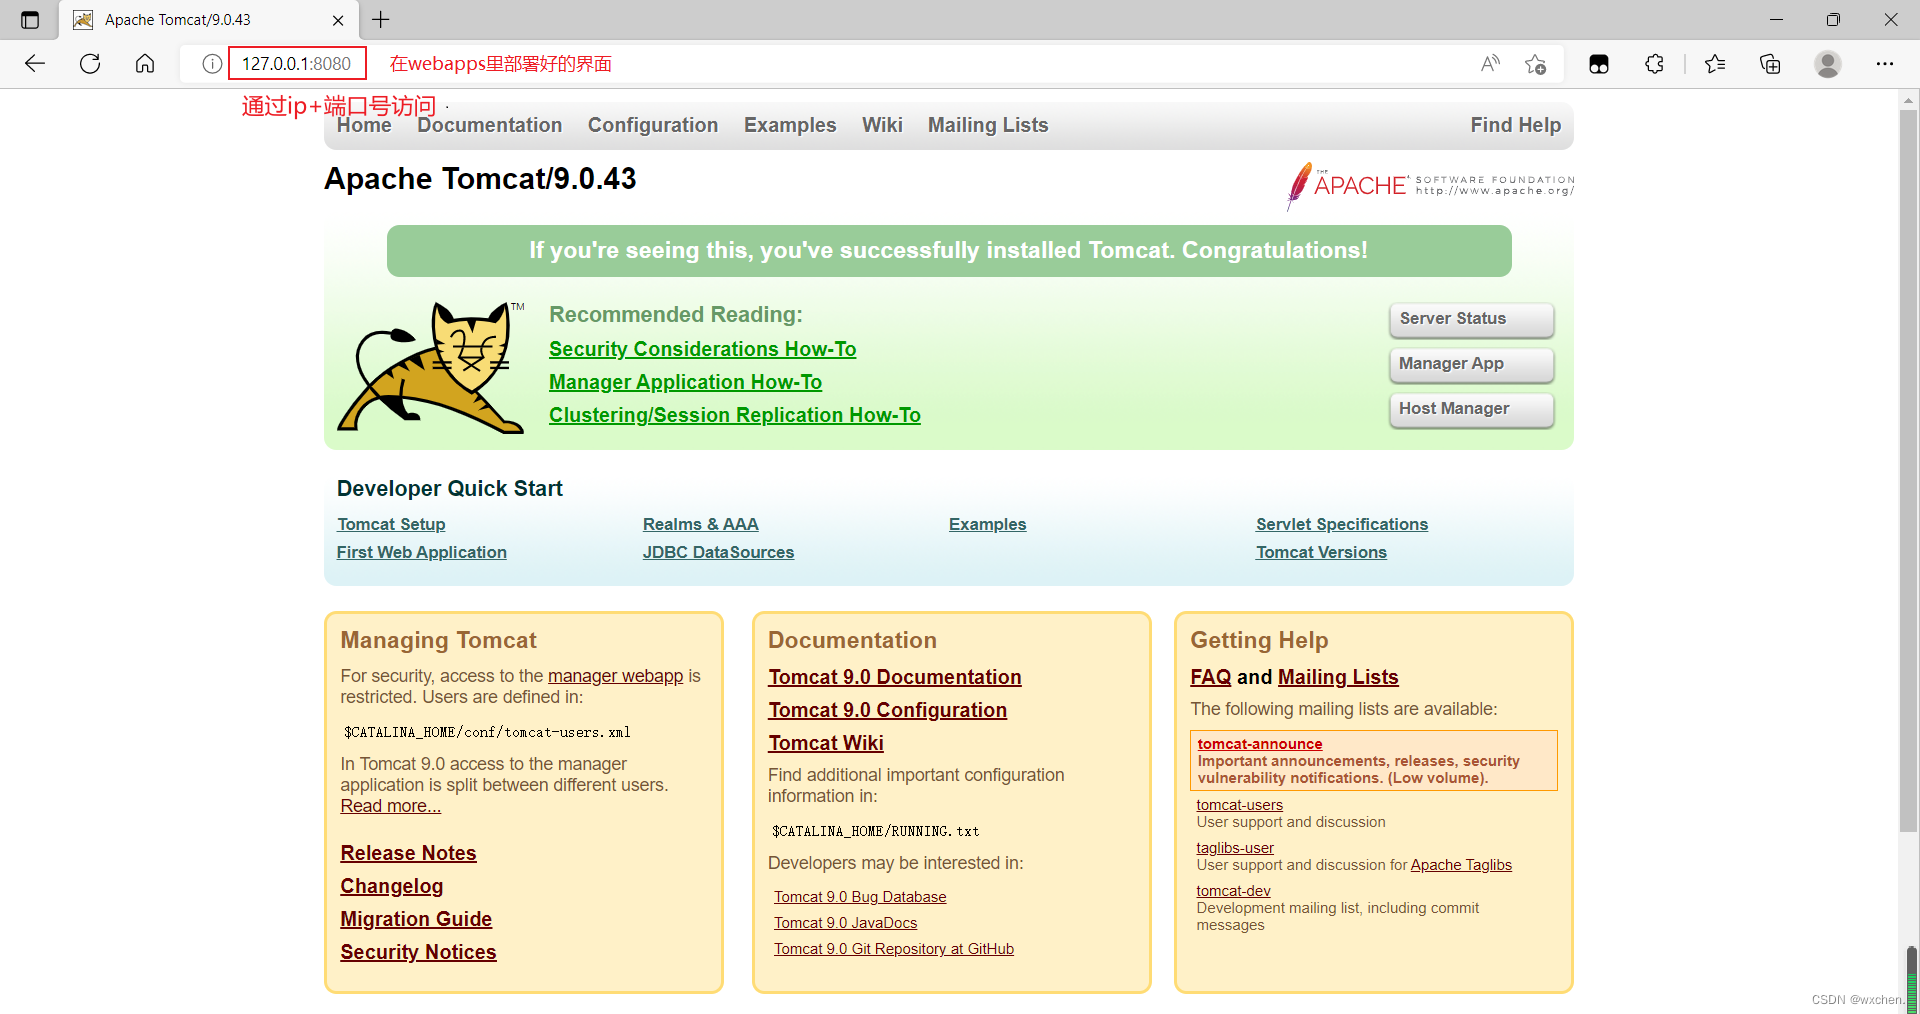Open Configuration in the navigation bar
The width and height of the screenshot is (1920, 1014).
pos(653,125)
